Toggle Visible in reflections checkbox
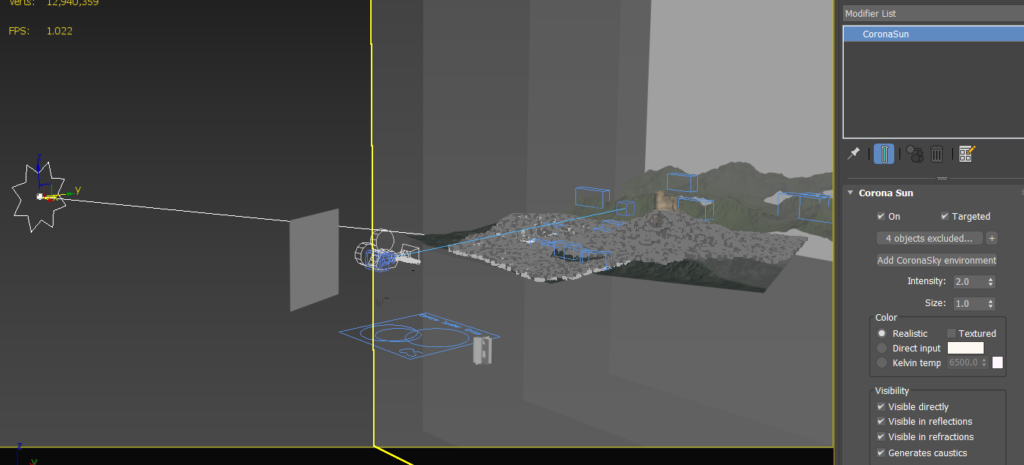 click(x=881, y=422)
